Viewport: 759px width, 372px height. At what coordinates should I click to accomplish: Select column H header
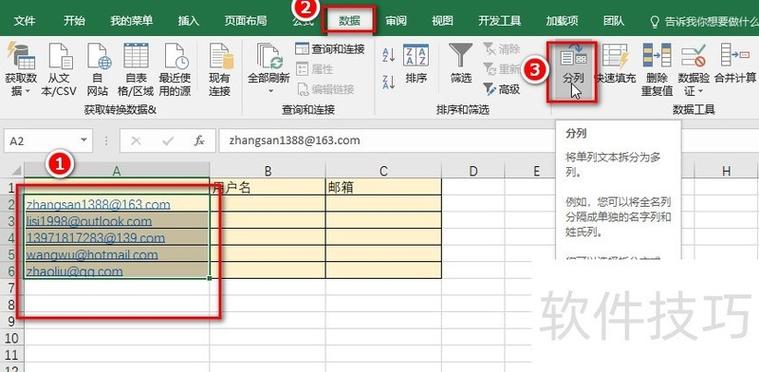click(x=726, y=170)
